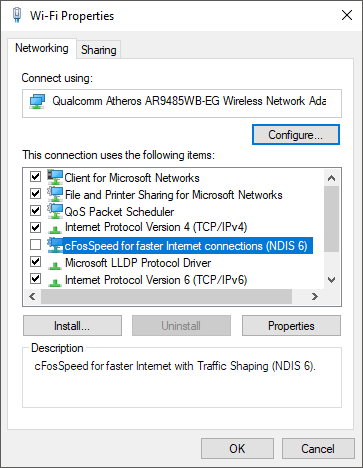Click the Properties button
The height and width of the screenshot is (468, 363).
(x=291, y=326)
